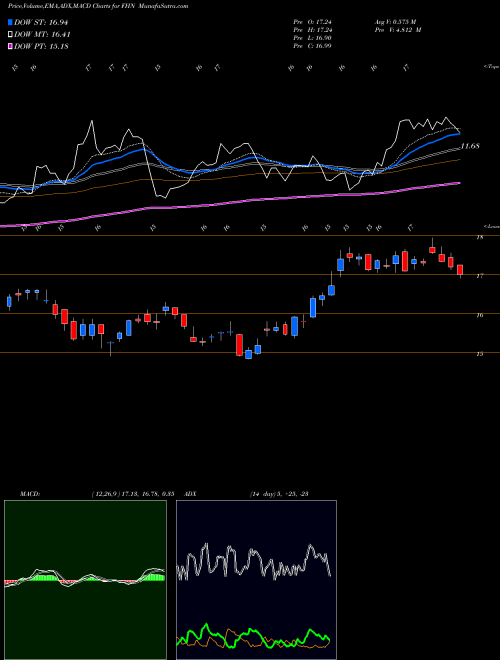This screenshot has height=660, width=500.
Task: Click the white DOW MT legend swatch
Action: [10, 35]
